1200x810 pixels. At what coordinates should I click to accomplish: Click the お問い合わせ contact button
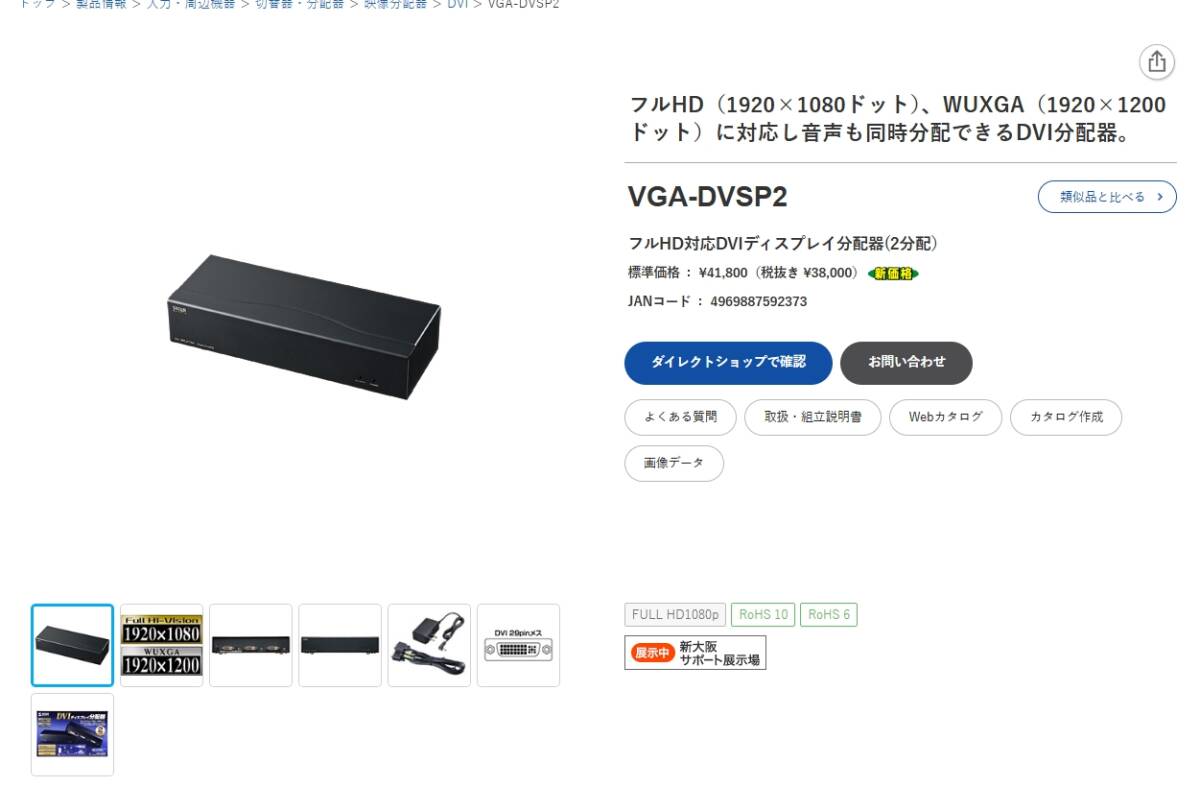click(x=906, y=363)
